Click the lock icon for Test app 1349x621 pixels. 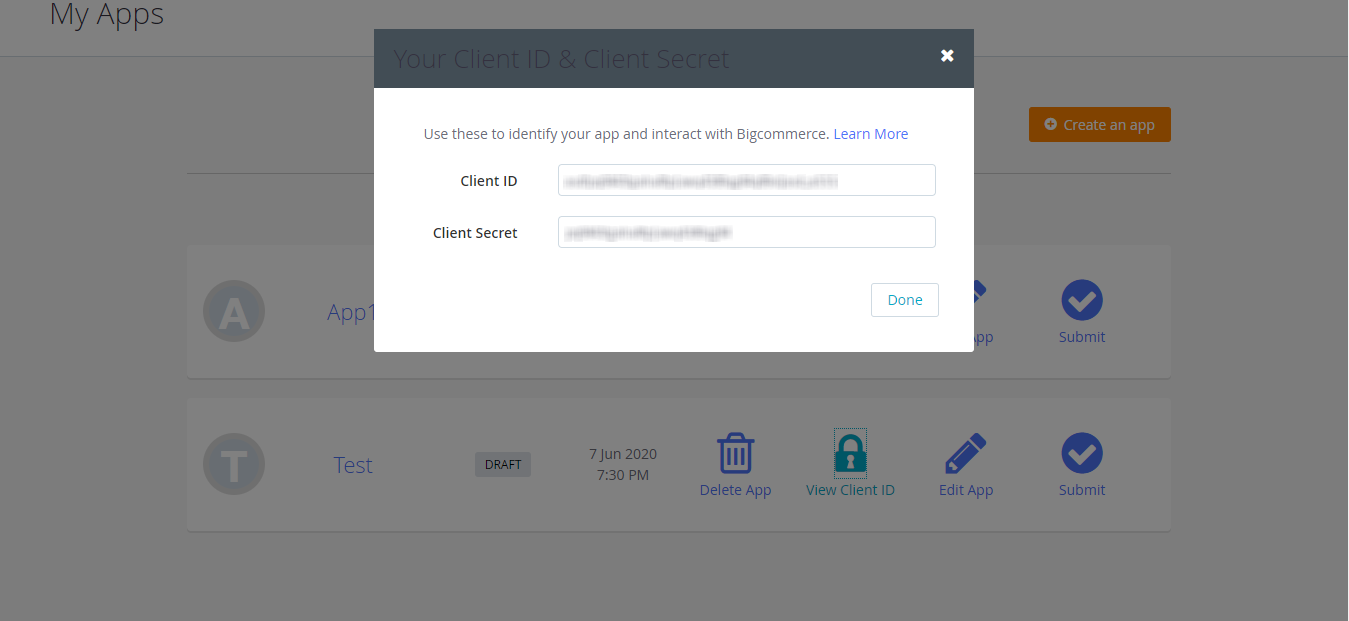pyautogui.click(x=850, y=452)
